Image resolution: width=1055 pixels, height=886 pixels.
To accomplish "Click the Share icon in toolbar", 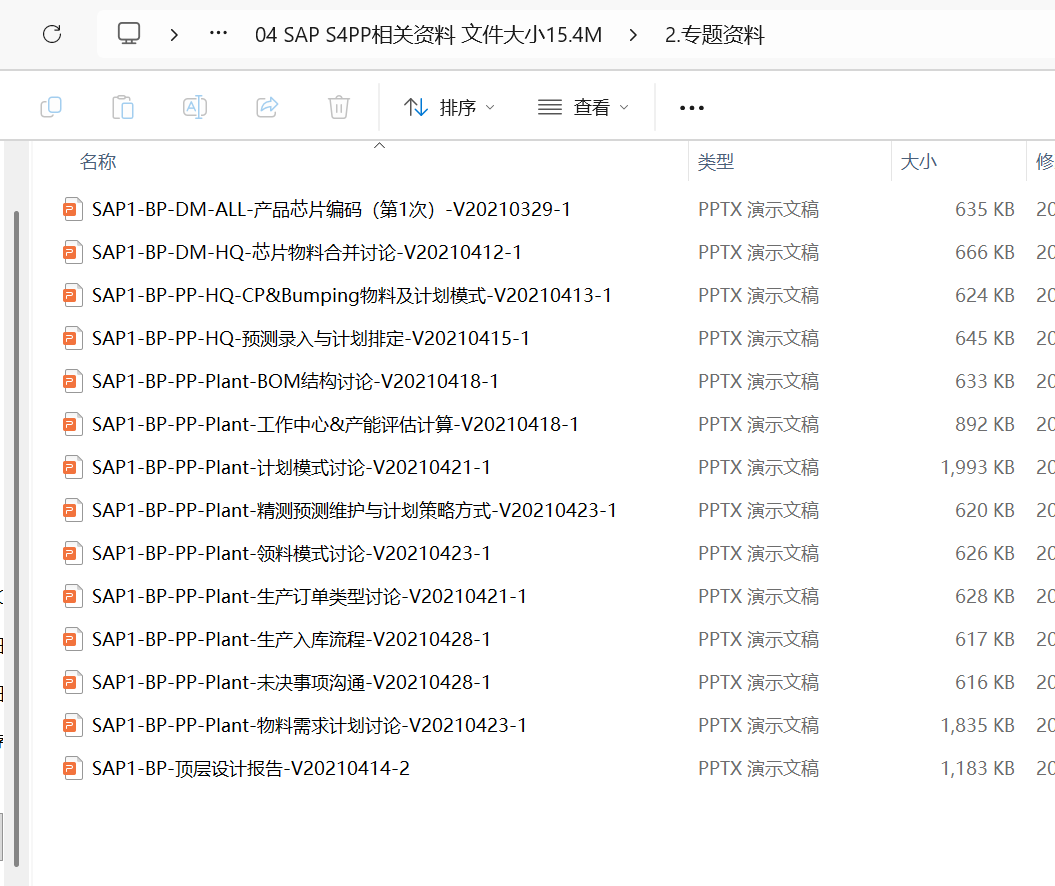I will (267, 107).
